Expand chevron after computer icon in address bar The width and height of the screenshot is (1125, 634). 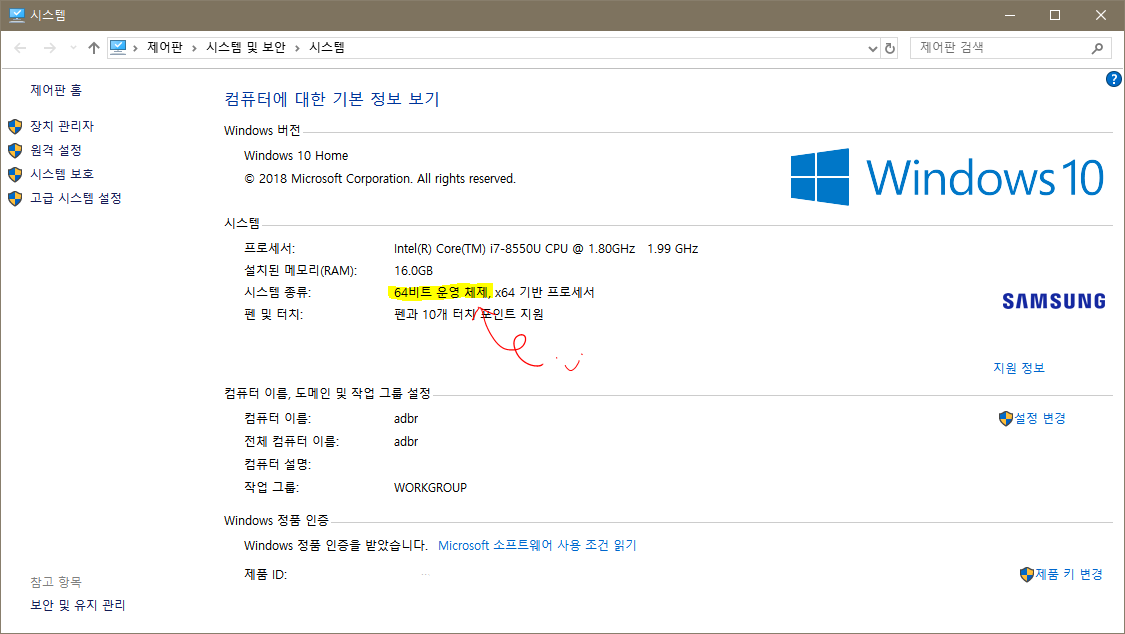(135, 48)
